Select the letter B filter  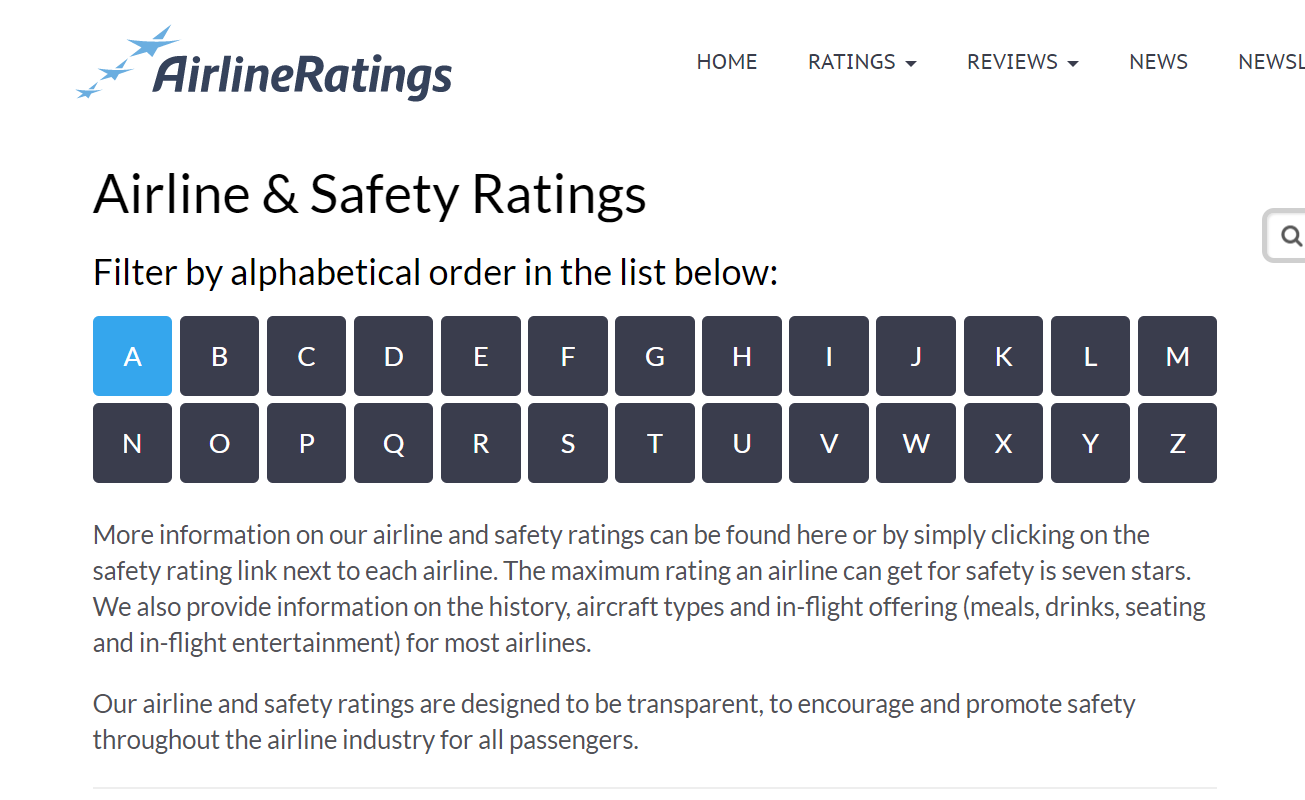pyautogui.click(x=219, y=355)
